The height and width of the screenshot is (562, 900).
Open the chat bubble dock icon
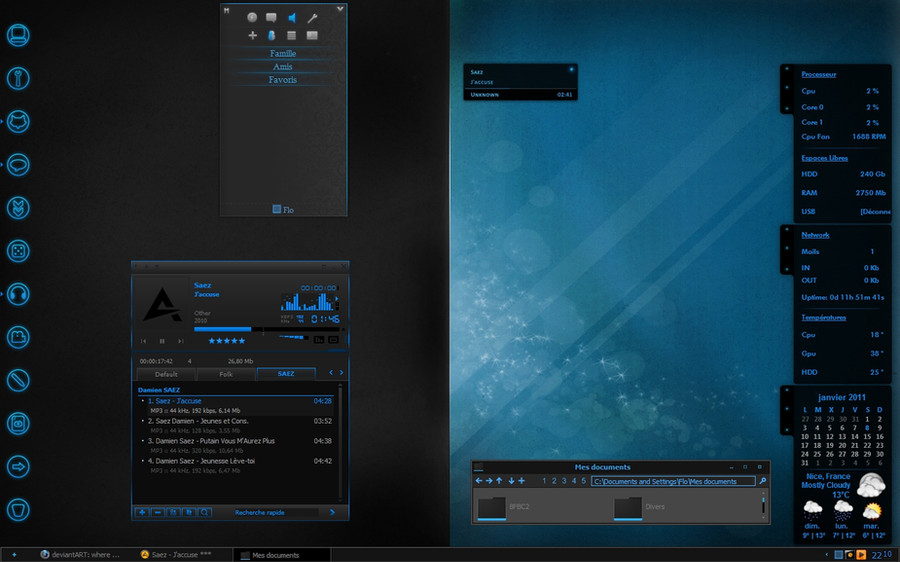[x=18, y=165]
